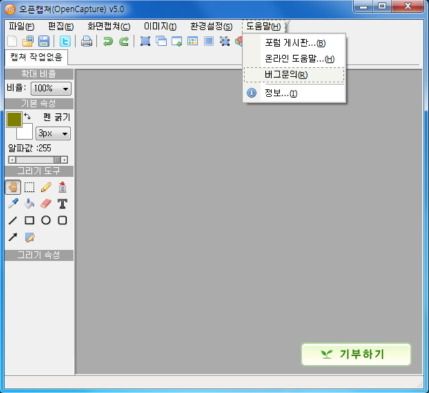Open the 파일(F) menu
The width and height of the screenshot is (429, 393).
pos(21,26)
